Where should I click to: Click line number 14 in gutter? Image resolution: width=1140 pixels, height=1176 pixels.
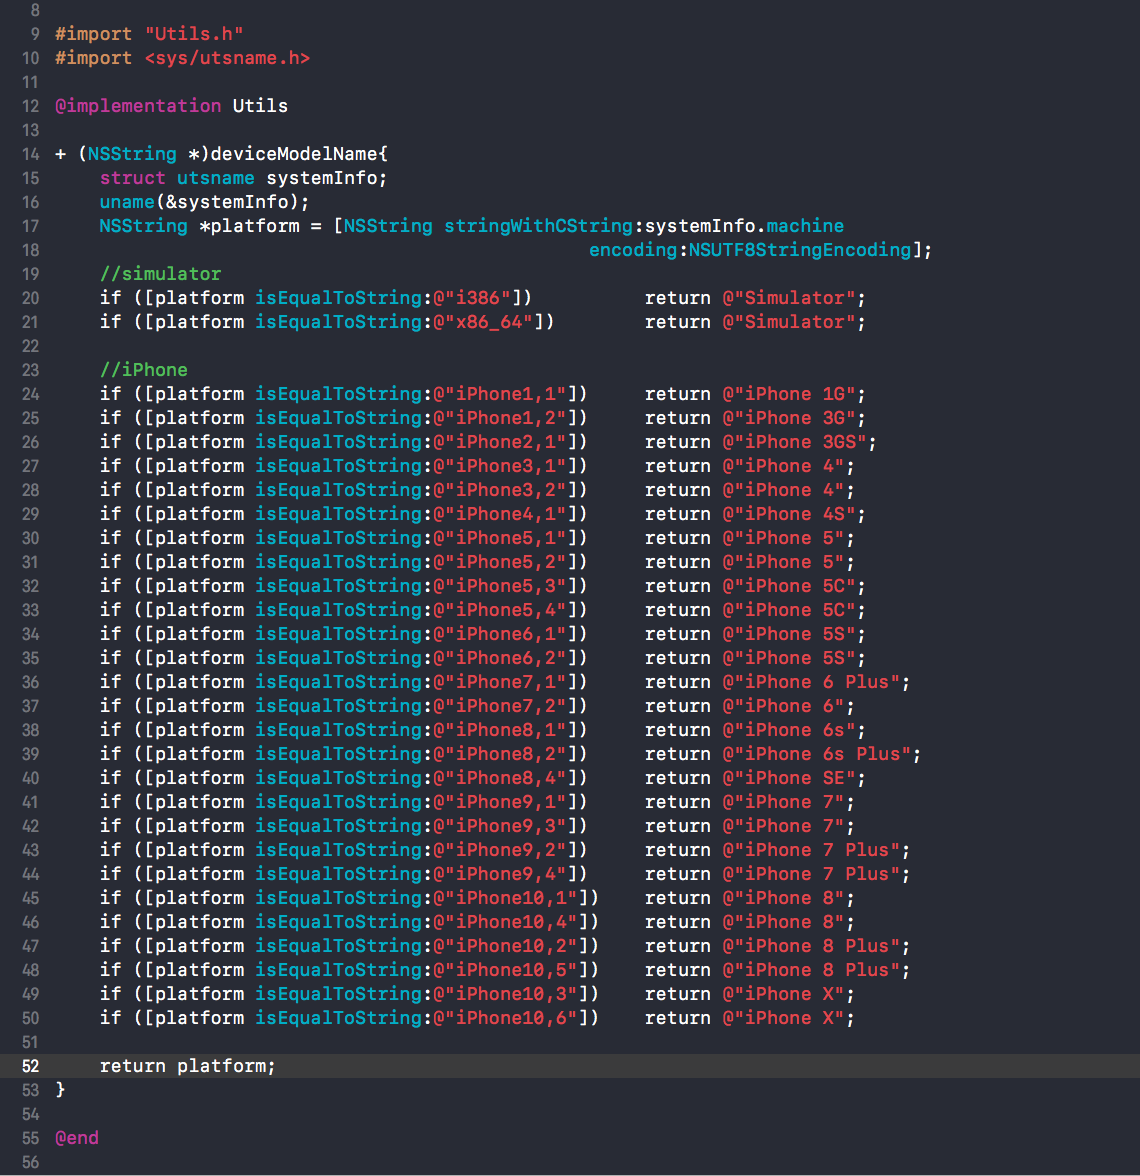click(x=30, y=154)
